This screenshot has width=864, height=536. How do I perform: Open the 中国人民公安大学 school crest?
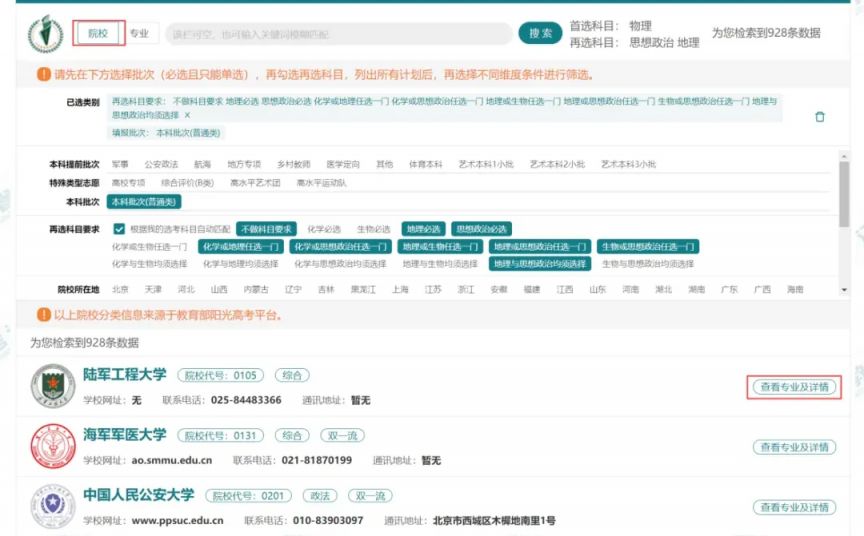pos(53,506)
